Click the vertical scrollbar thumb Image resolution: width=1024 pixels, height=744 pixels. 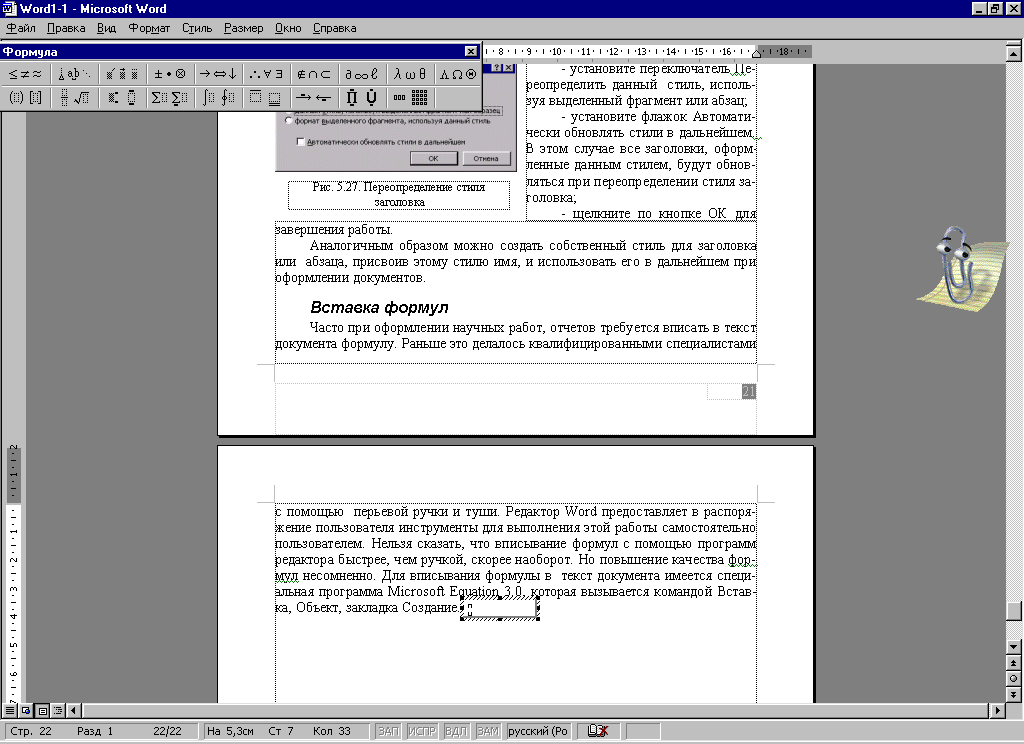[x=1014, y=611]
